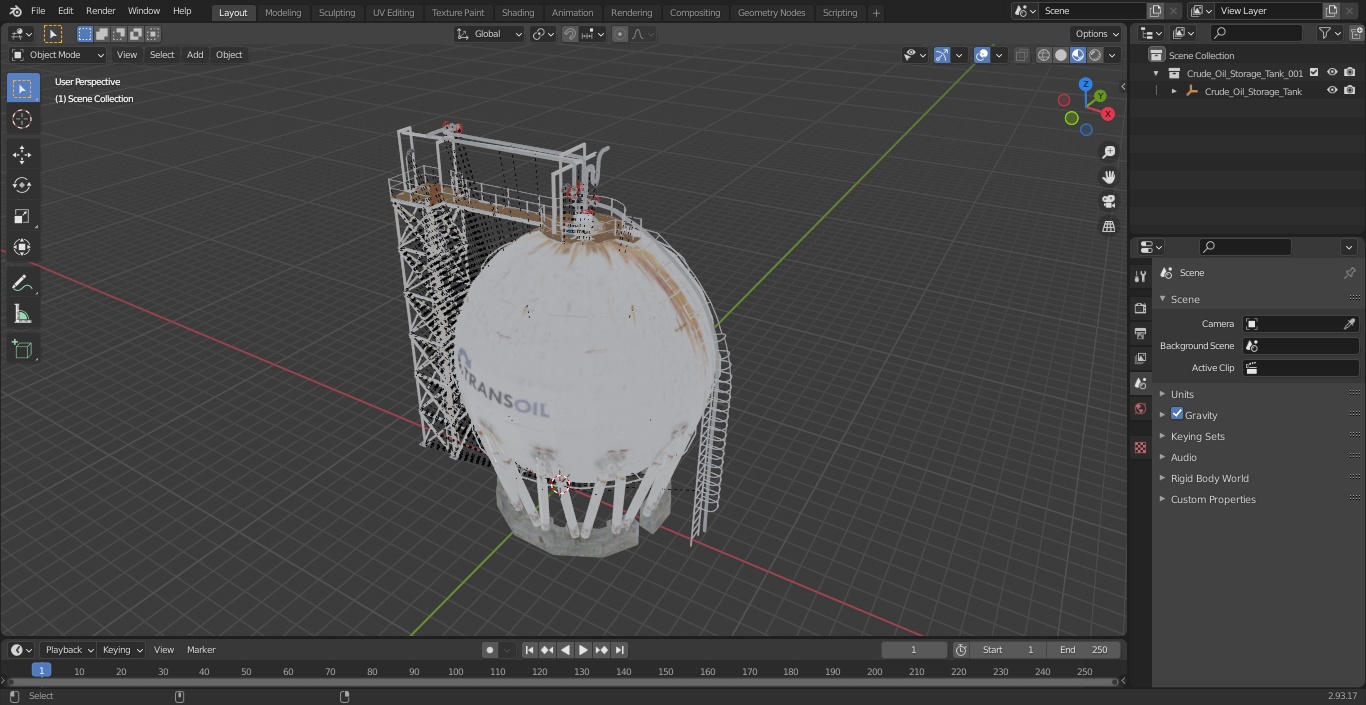1366x705 pixels.
Task: Switch to the Modeling workspace tab
Action: 283,13
